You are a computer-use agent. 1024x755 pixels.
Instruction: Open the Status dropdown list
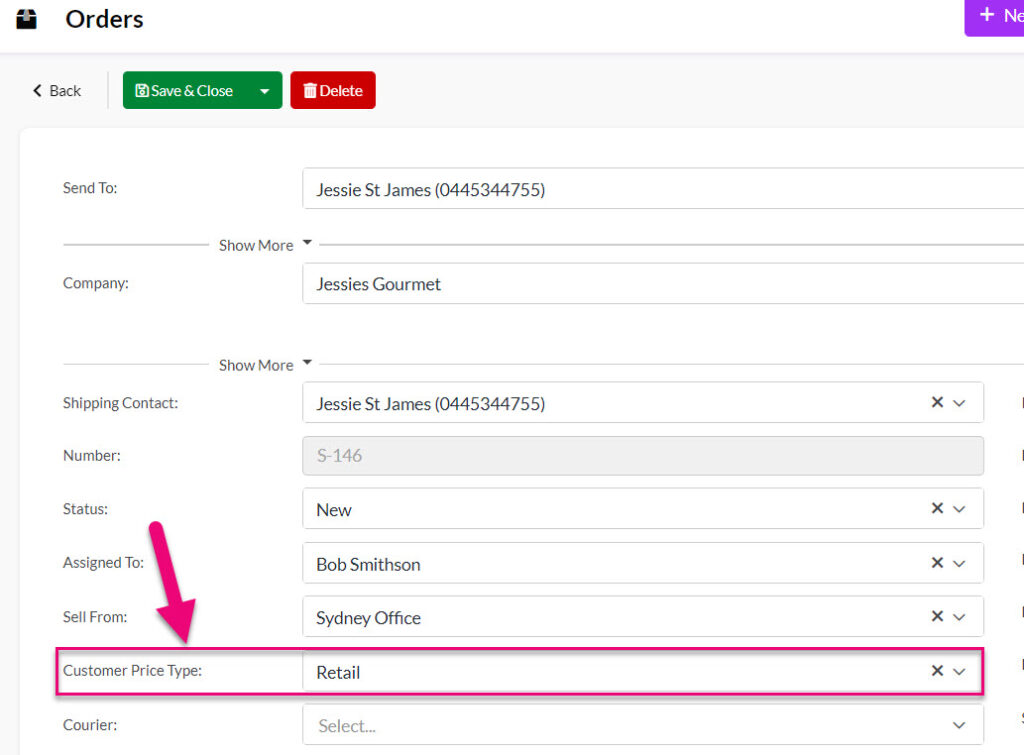pyautogui.click(x=961, y=508)
